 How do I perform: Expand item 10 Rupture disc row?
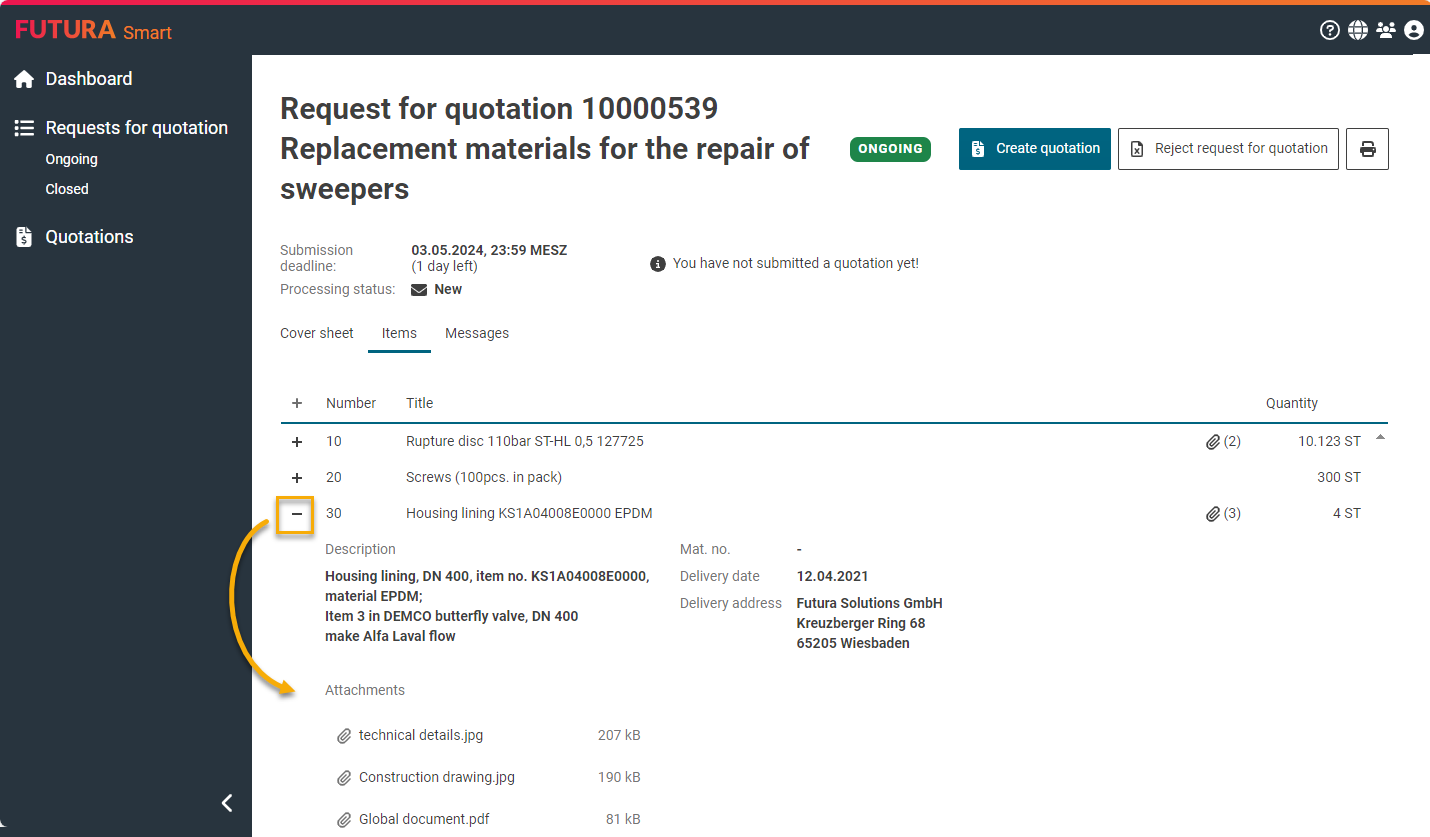click(296, 441)
